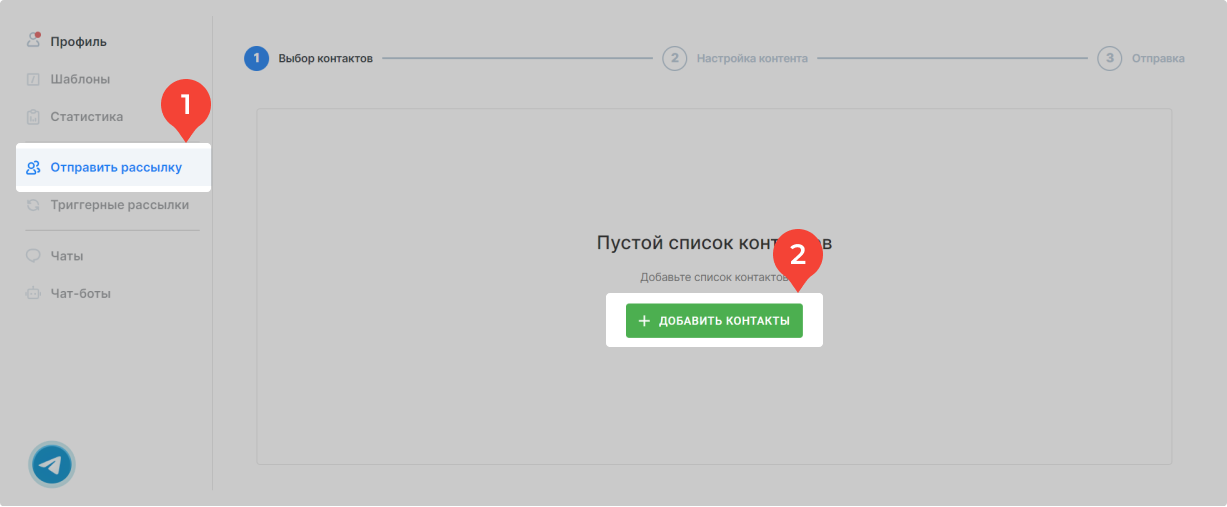Open the round Telegram floating button
Viewport: 1227px width, 507px height.
(x=52, y=464)
